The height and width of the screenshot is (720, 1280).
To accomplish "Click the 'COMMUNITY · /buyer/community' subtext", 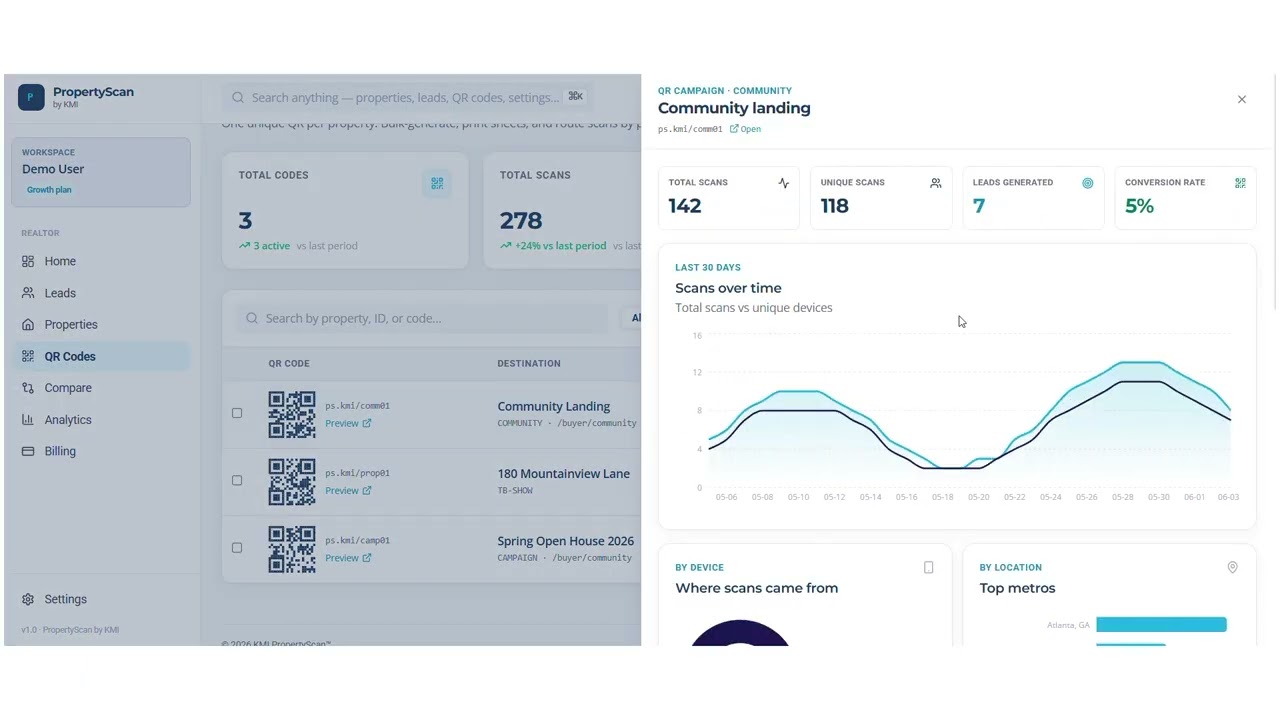I will click(567, 423).
